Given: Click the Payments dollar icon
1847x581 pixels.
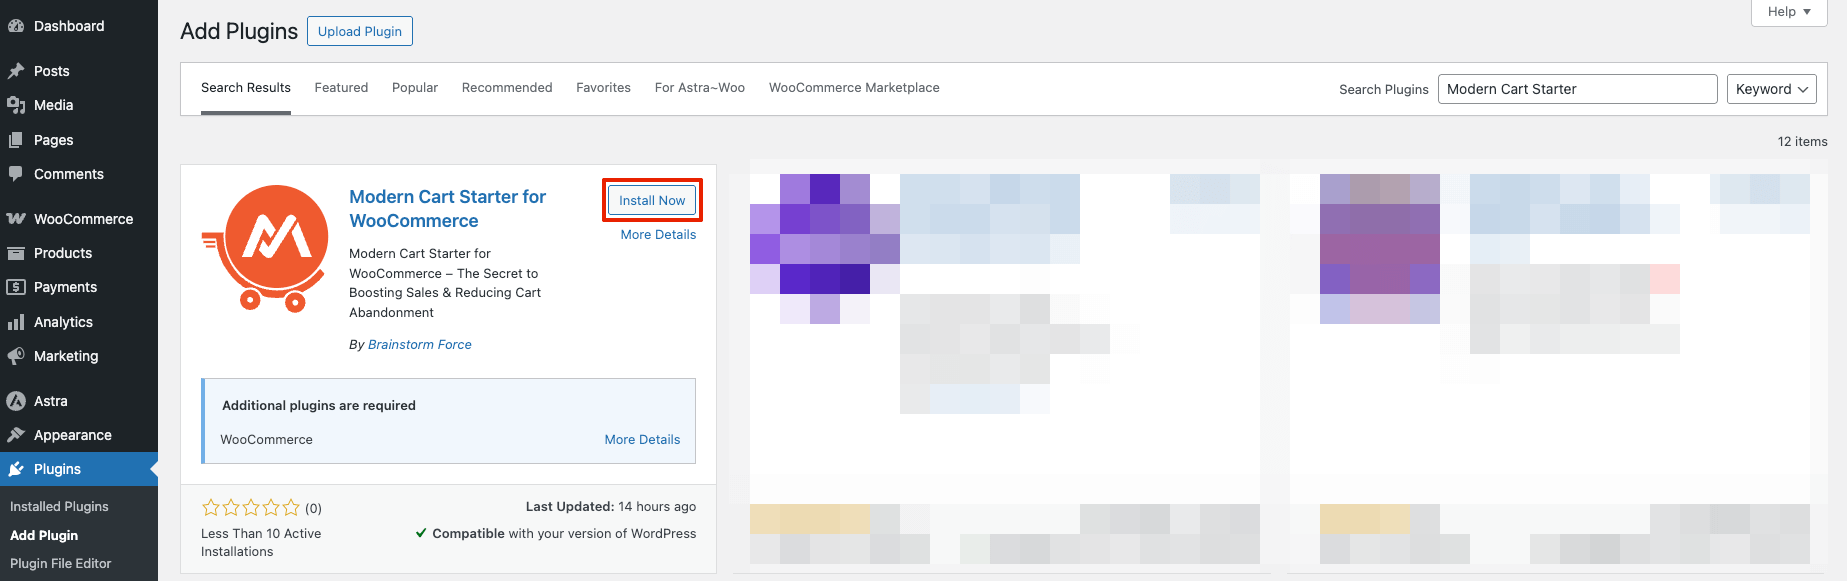Looking at the screenshot, I should [x=16, y=287].
